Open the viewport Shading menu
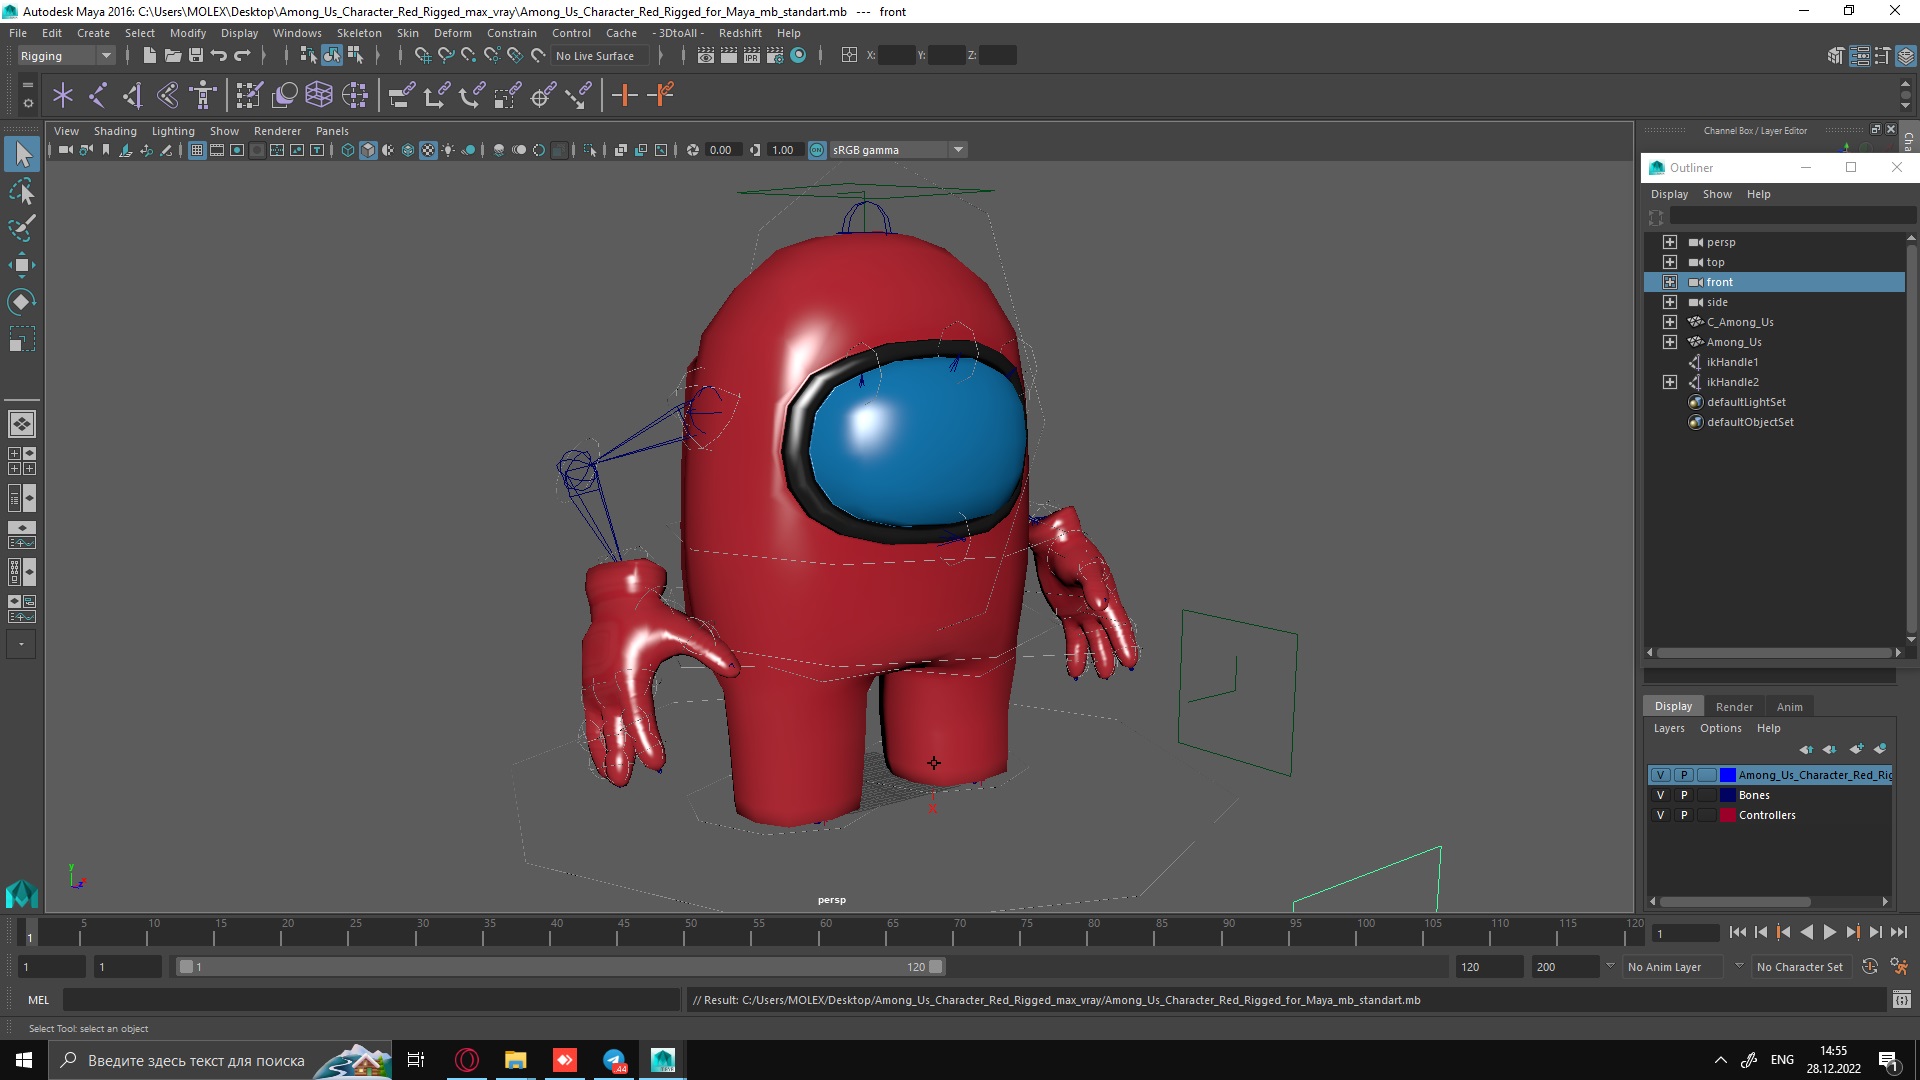 tap(115, 131)
